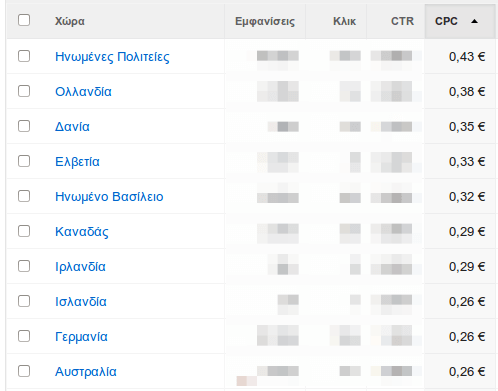Image resolution: width=498 pixels, height=391 pixels.
Task: Tick the select-all checkbox in header
Action: [x=24, y=20]
